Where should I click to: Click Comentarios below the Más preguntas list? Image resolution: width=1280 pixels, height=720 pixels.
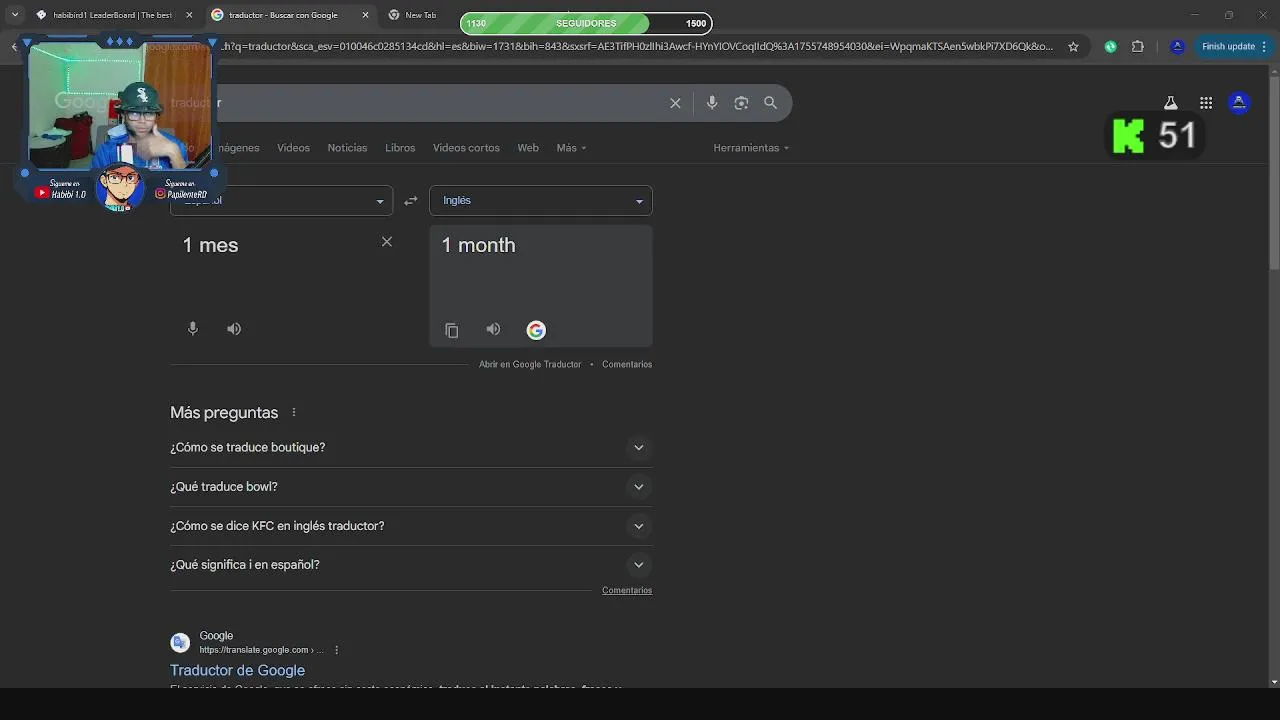627,590
